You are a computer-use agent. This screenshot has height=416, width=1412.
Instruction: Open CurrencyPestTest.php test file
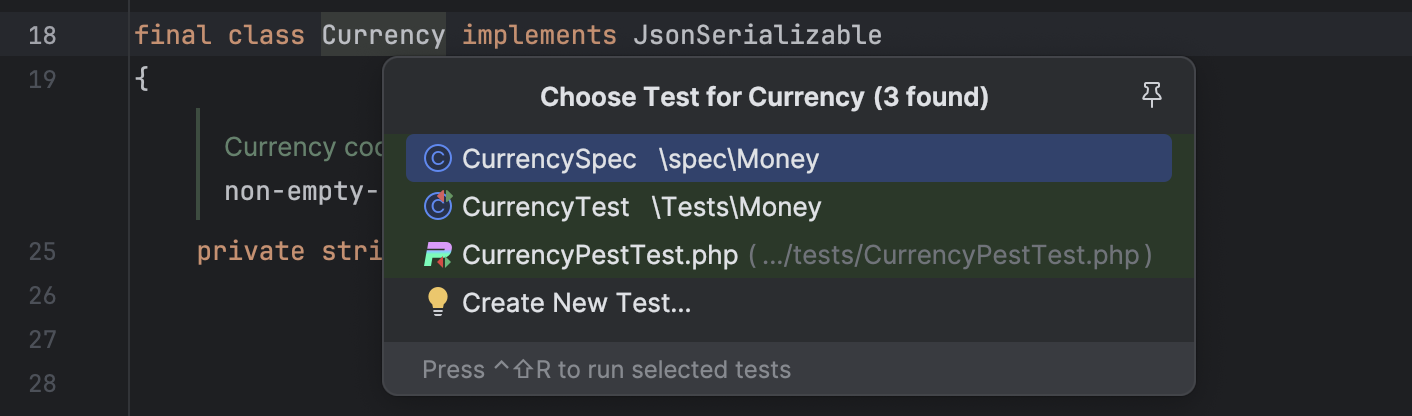coord(600,255)
